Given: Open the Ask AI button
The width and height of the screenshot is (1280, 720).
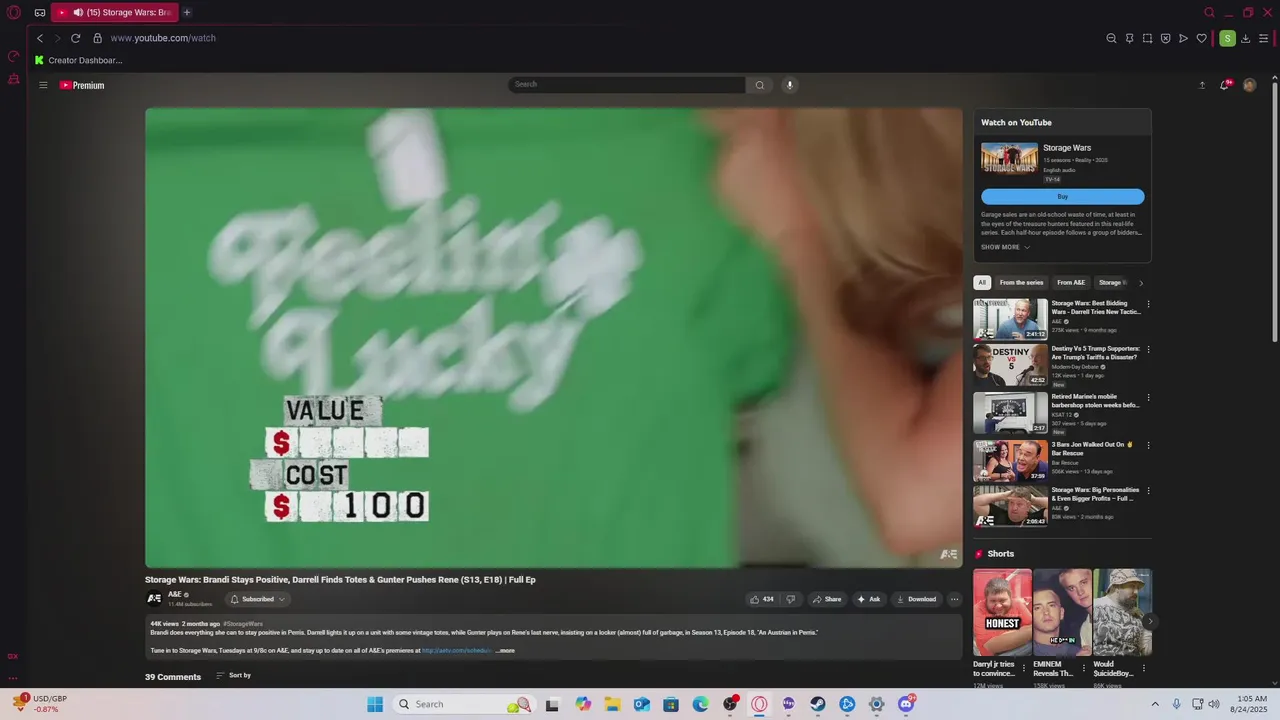Looking at the screenshot, I should pos(869,599).
